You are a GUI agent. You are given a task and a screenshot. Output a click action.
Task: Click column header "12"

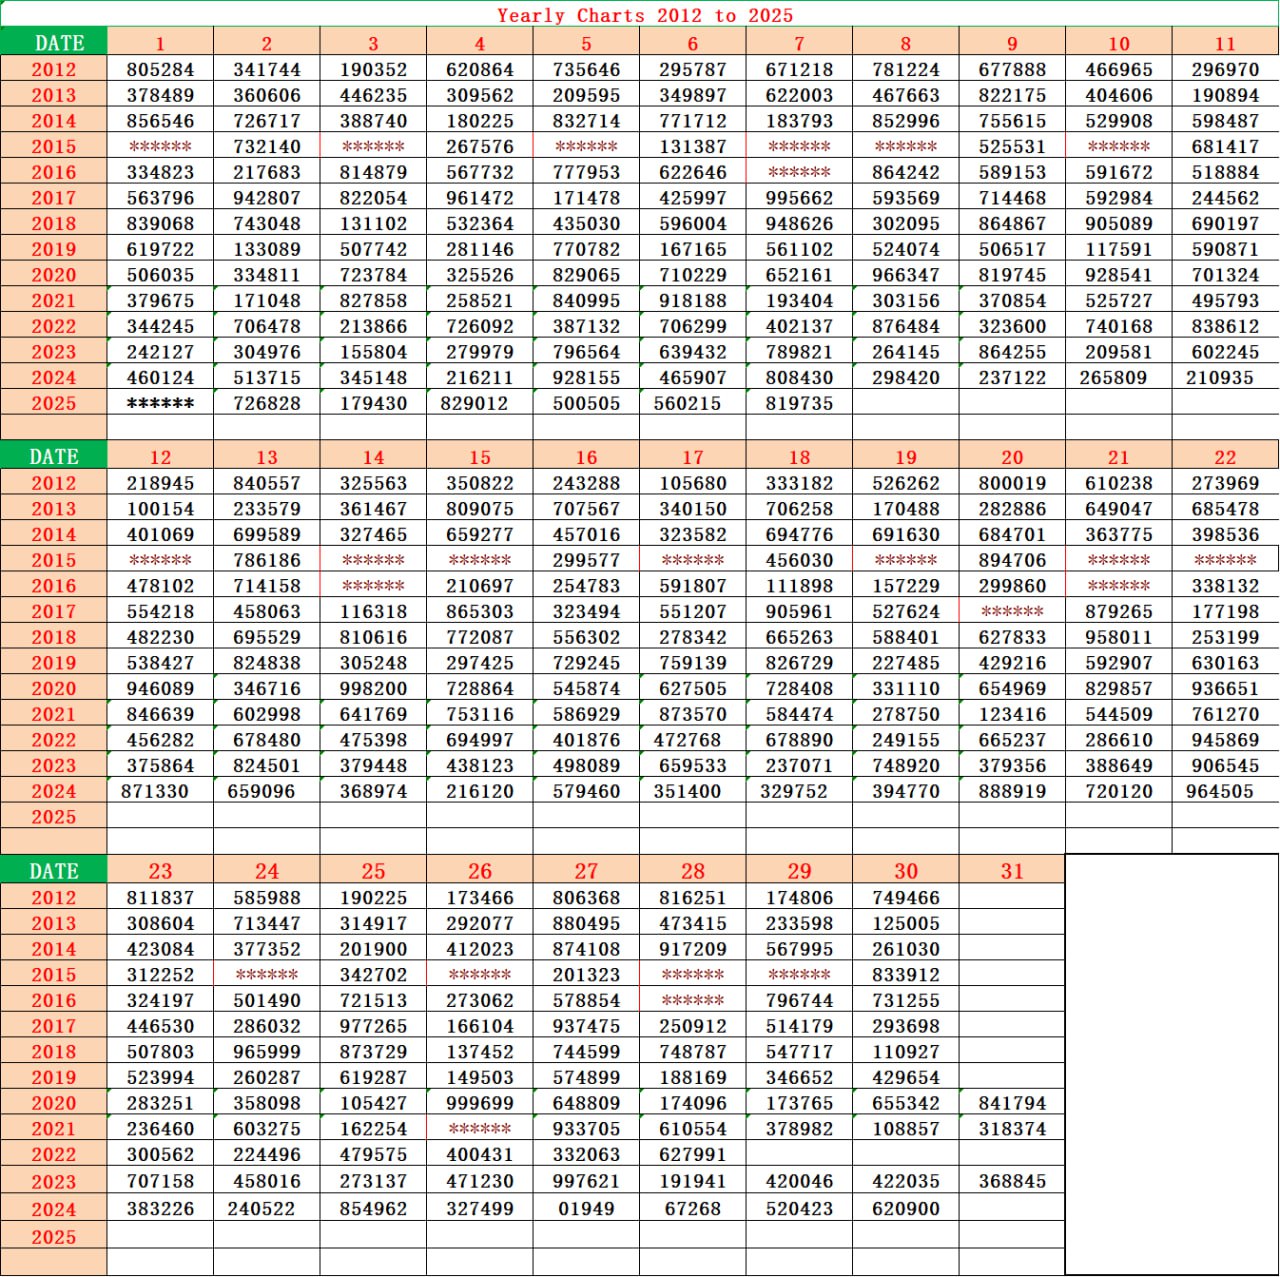[x=160, y=456]
